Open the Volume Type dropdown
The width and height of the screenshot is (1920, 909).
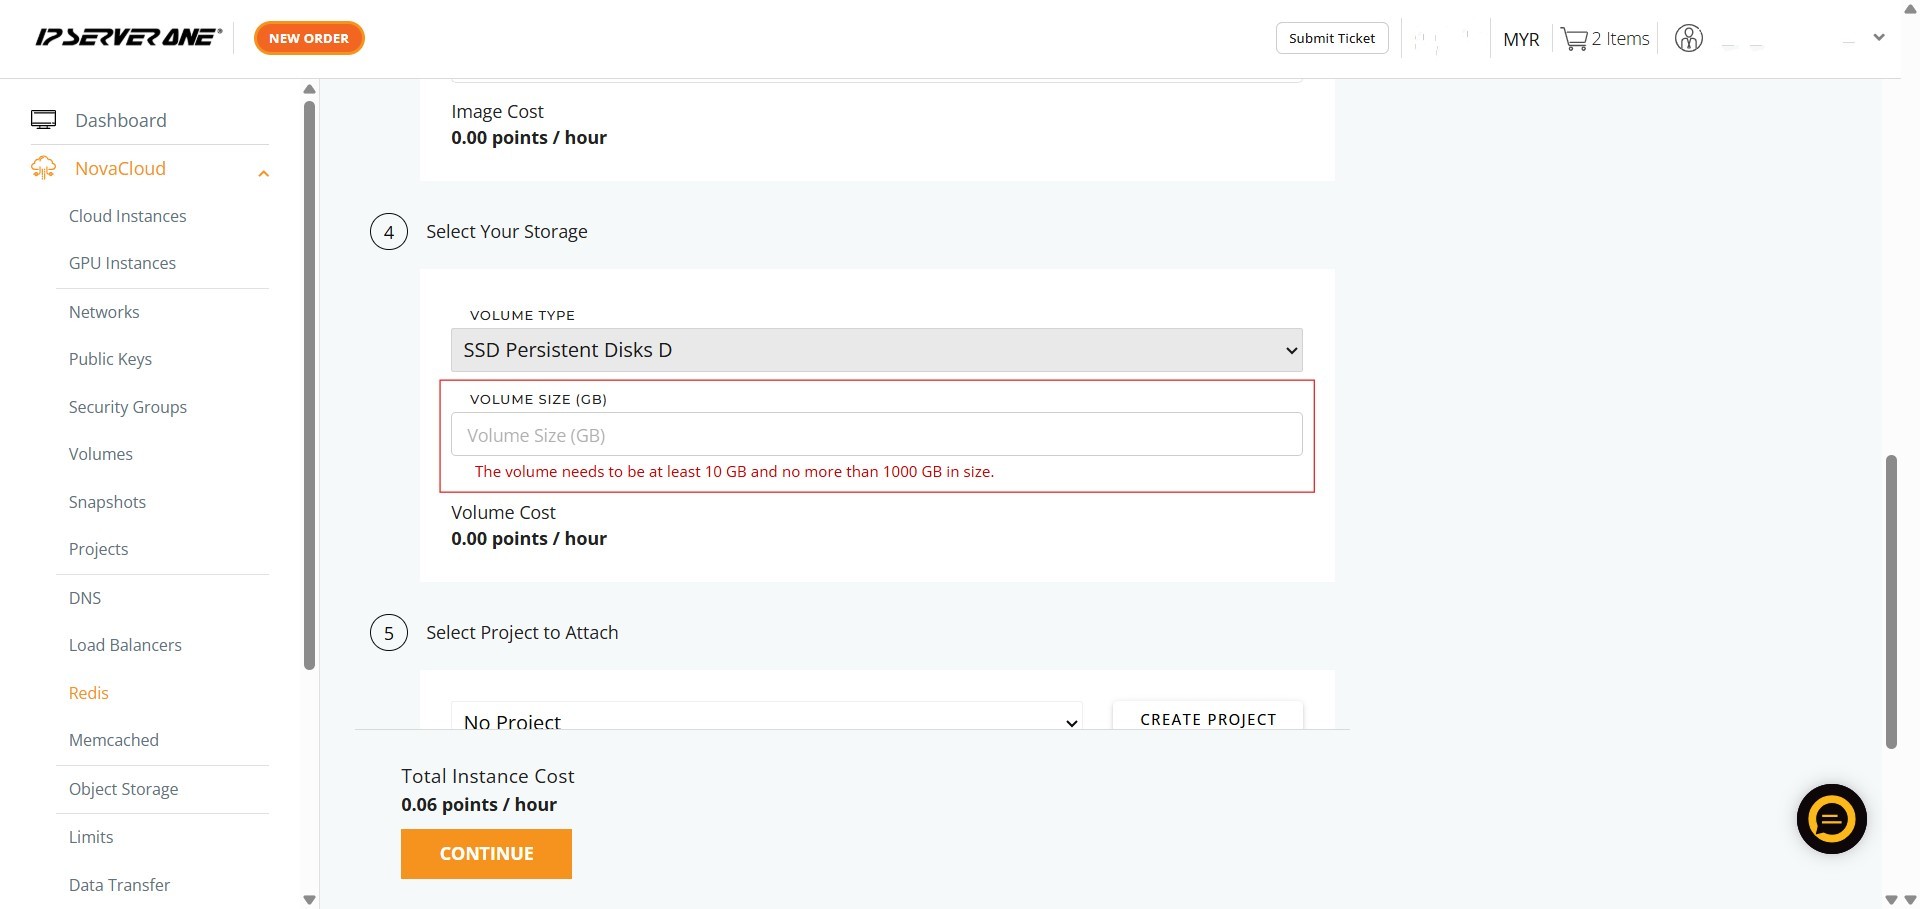(x=876, y=350)
